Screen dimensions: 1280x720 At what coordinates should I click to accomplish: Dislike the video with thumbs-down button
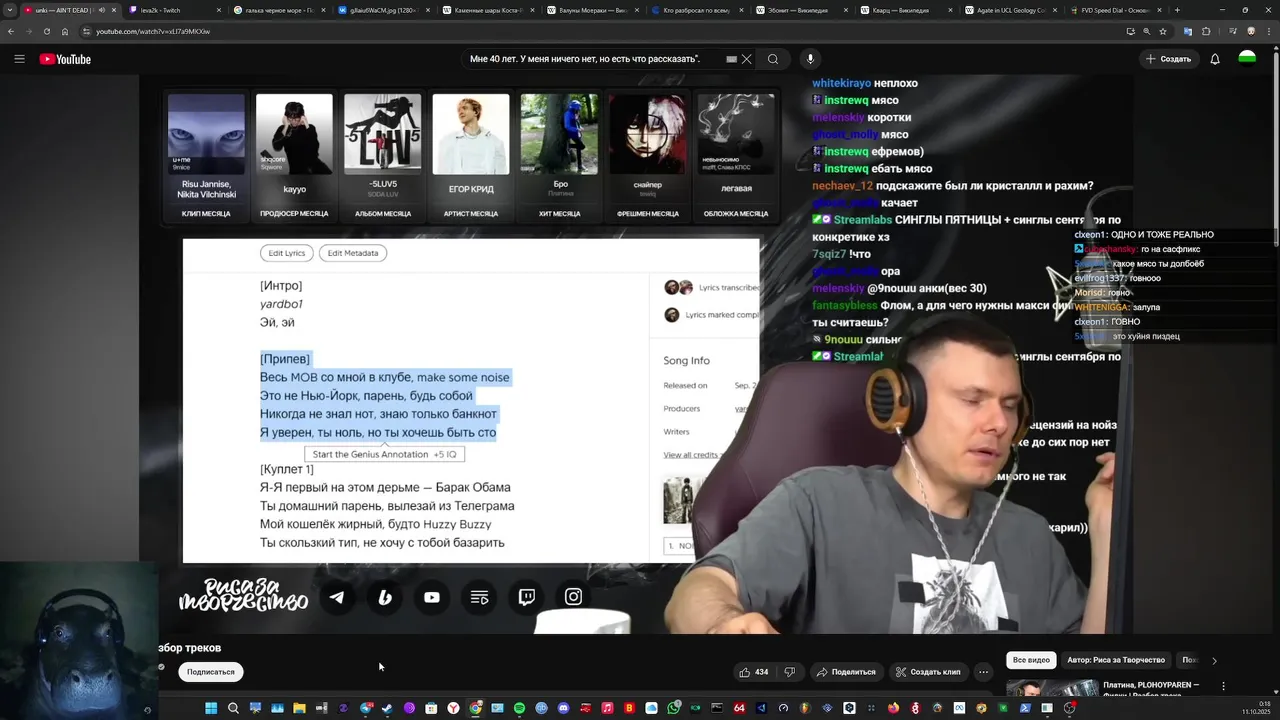(x=789, y=672)
